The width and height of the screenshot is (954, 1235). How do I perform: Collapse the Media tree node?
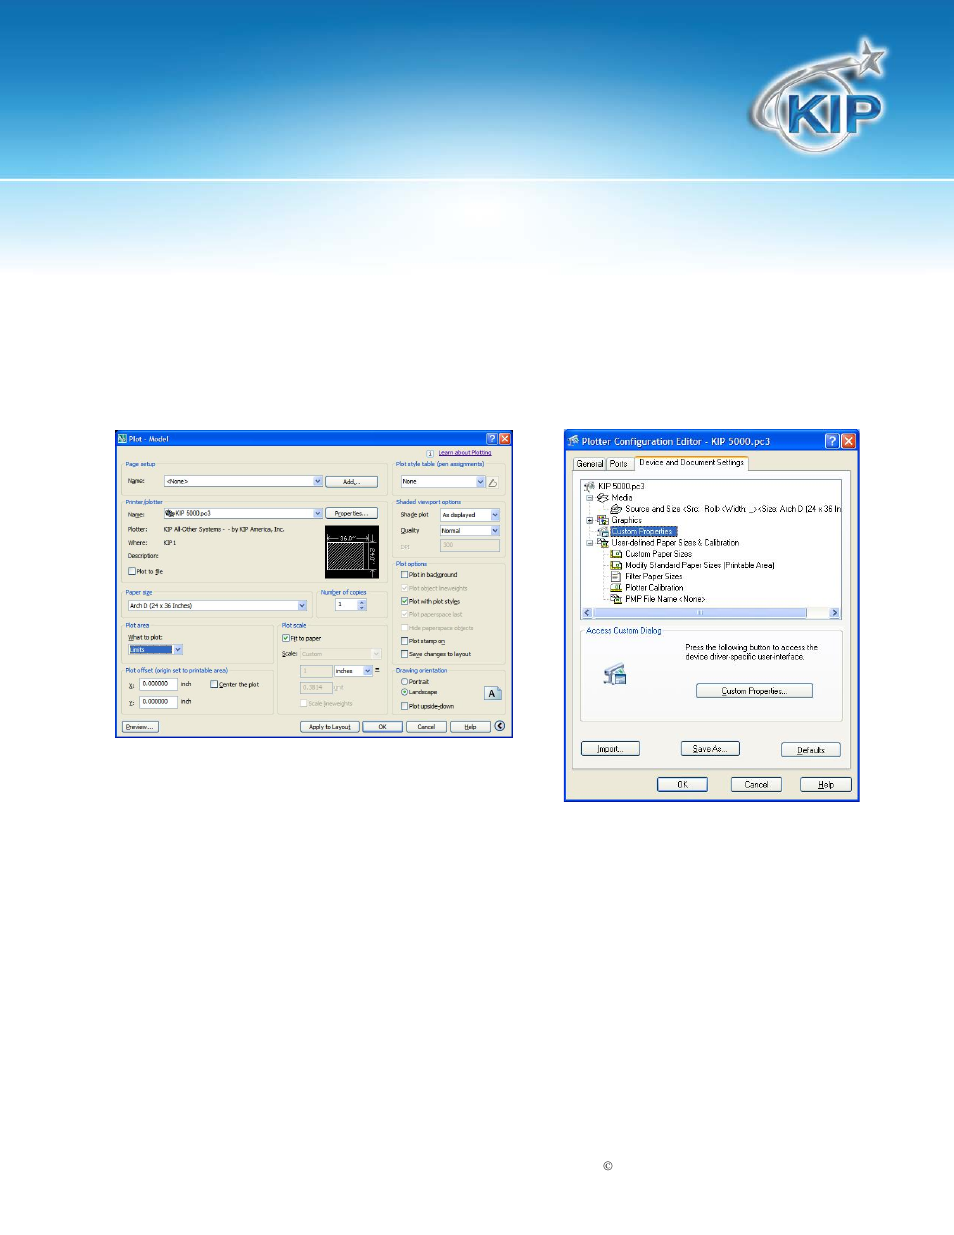pos(590,497)
